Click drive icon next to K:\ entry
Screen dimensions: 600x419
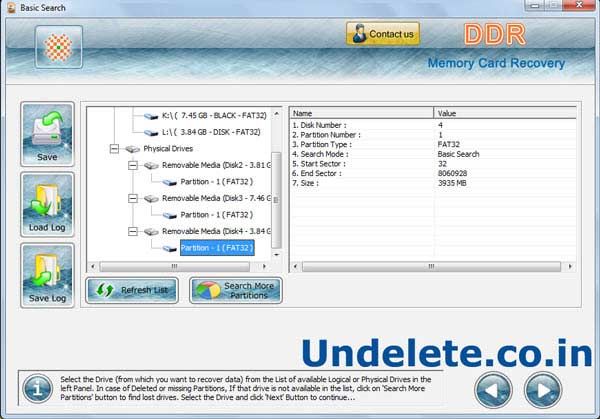151,116
